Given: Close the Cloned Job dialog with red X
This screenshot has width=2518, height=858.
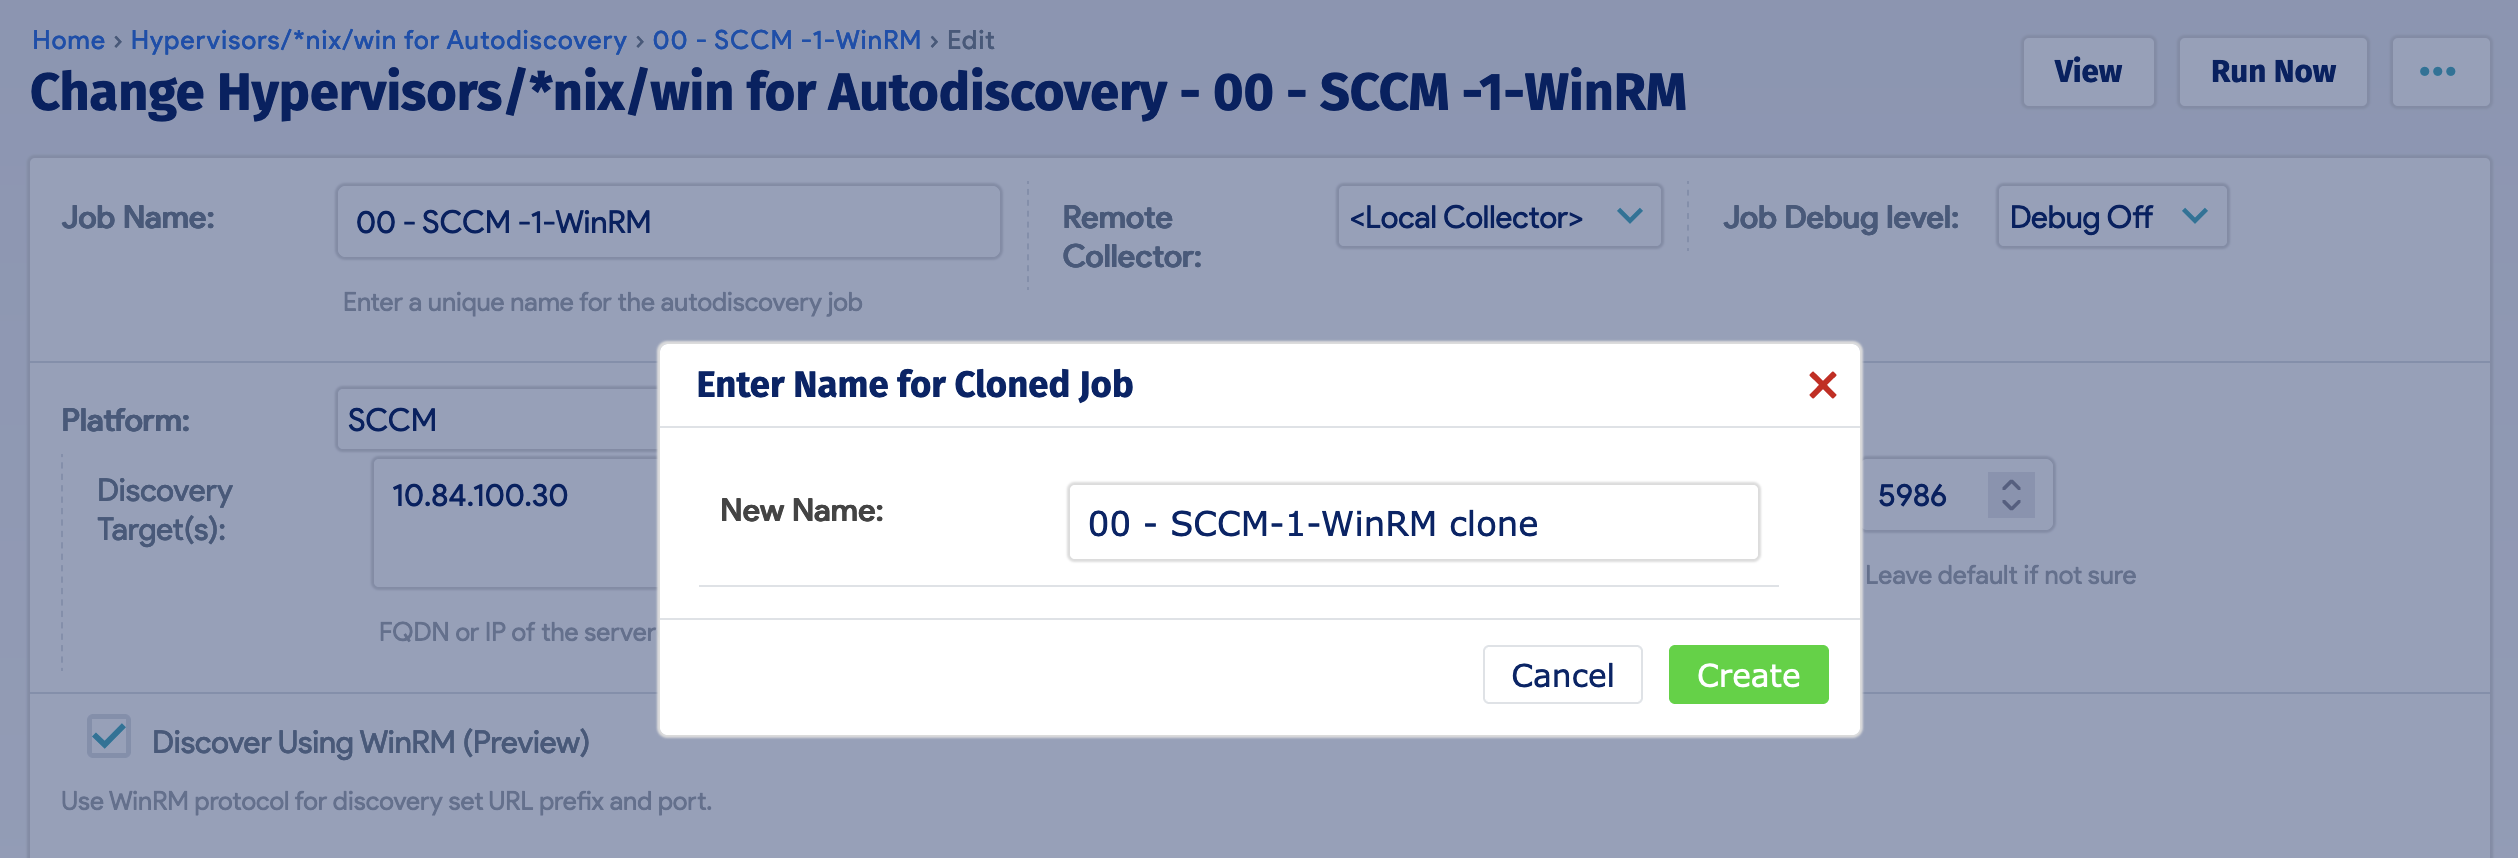Looking at the screenshot, I should click(x=1822, y=385).
